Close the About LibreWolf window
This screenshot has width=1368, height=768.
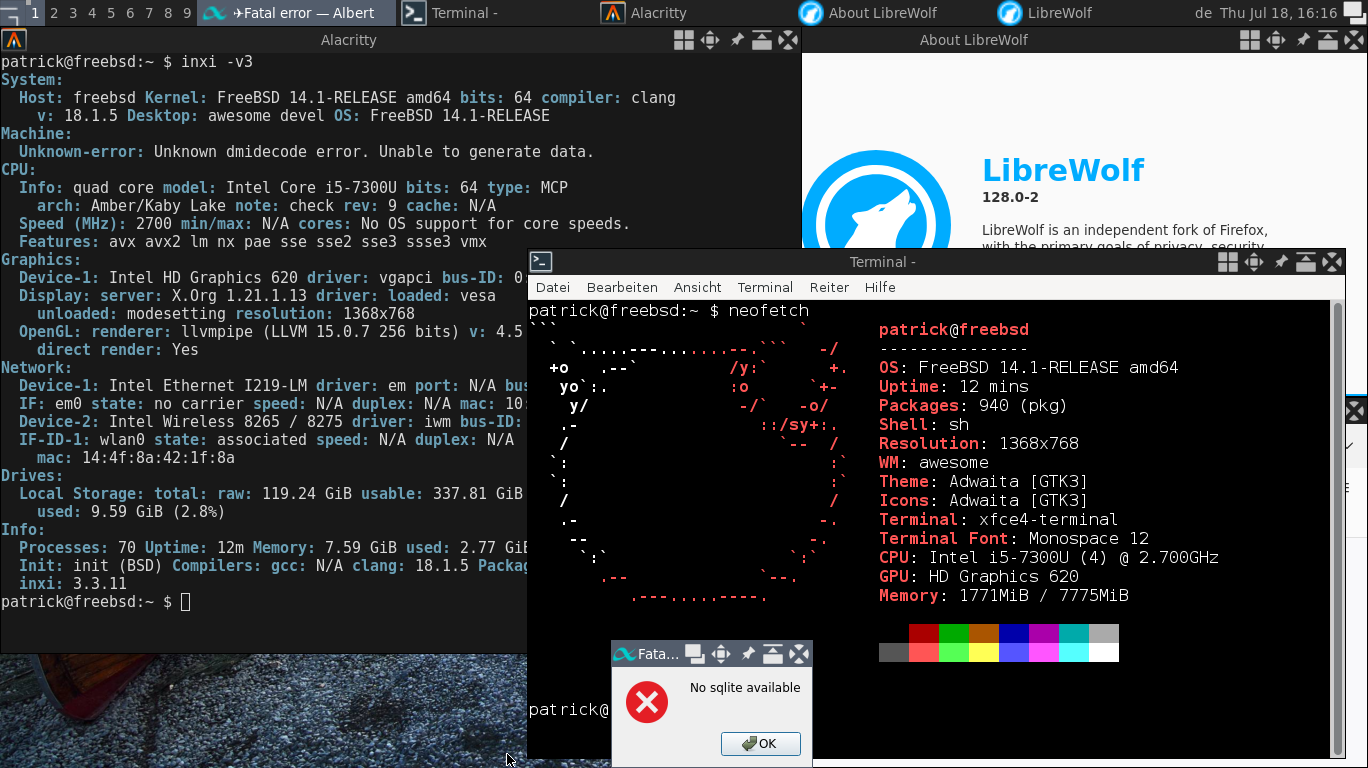tap(1354, 40)
